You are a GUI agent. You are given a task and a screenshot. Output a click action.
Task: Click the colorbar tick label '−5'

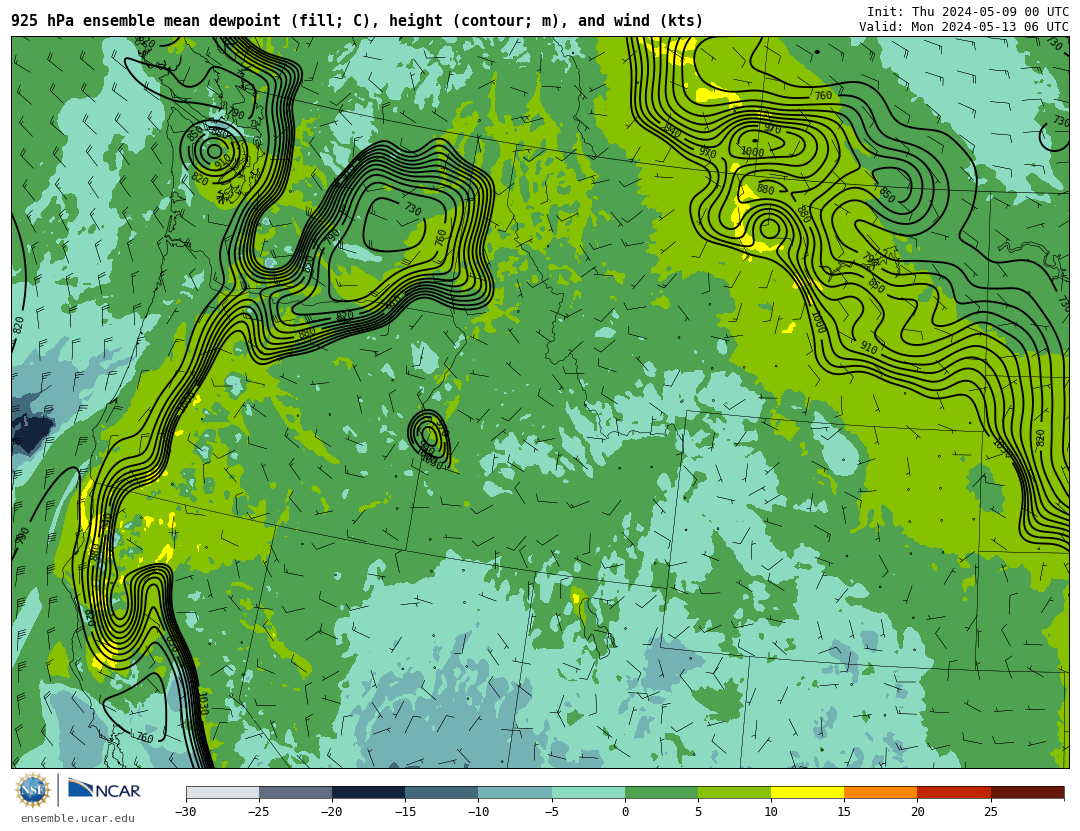(x=551, y=812)
